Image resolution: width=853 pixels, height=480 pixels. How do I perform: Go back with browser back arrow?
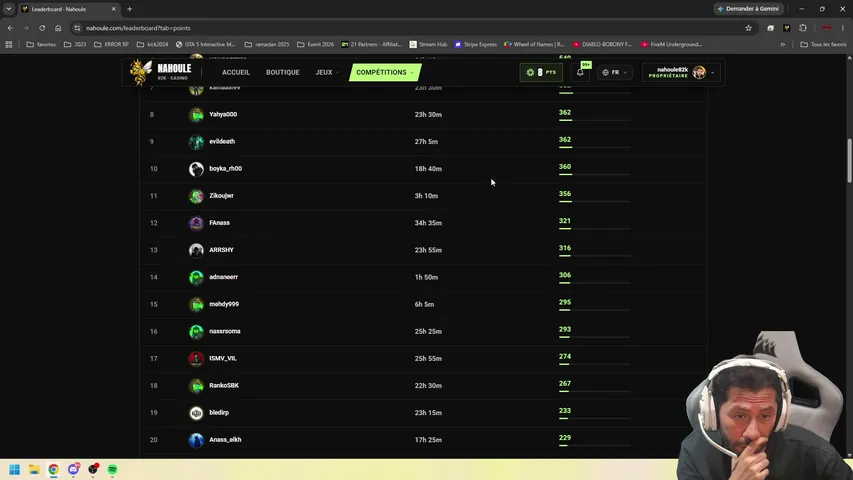point(10,28)
